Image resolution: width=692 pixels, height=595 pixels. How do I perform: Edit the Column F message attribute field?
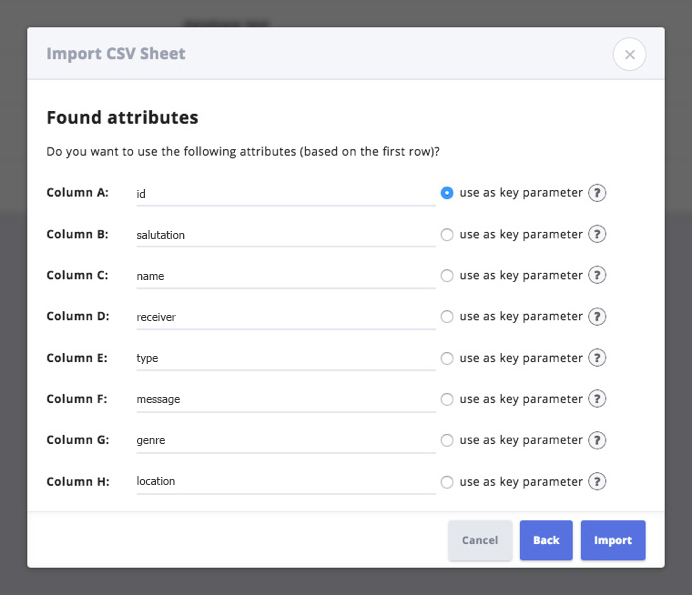click(285, 399)
